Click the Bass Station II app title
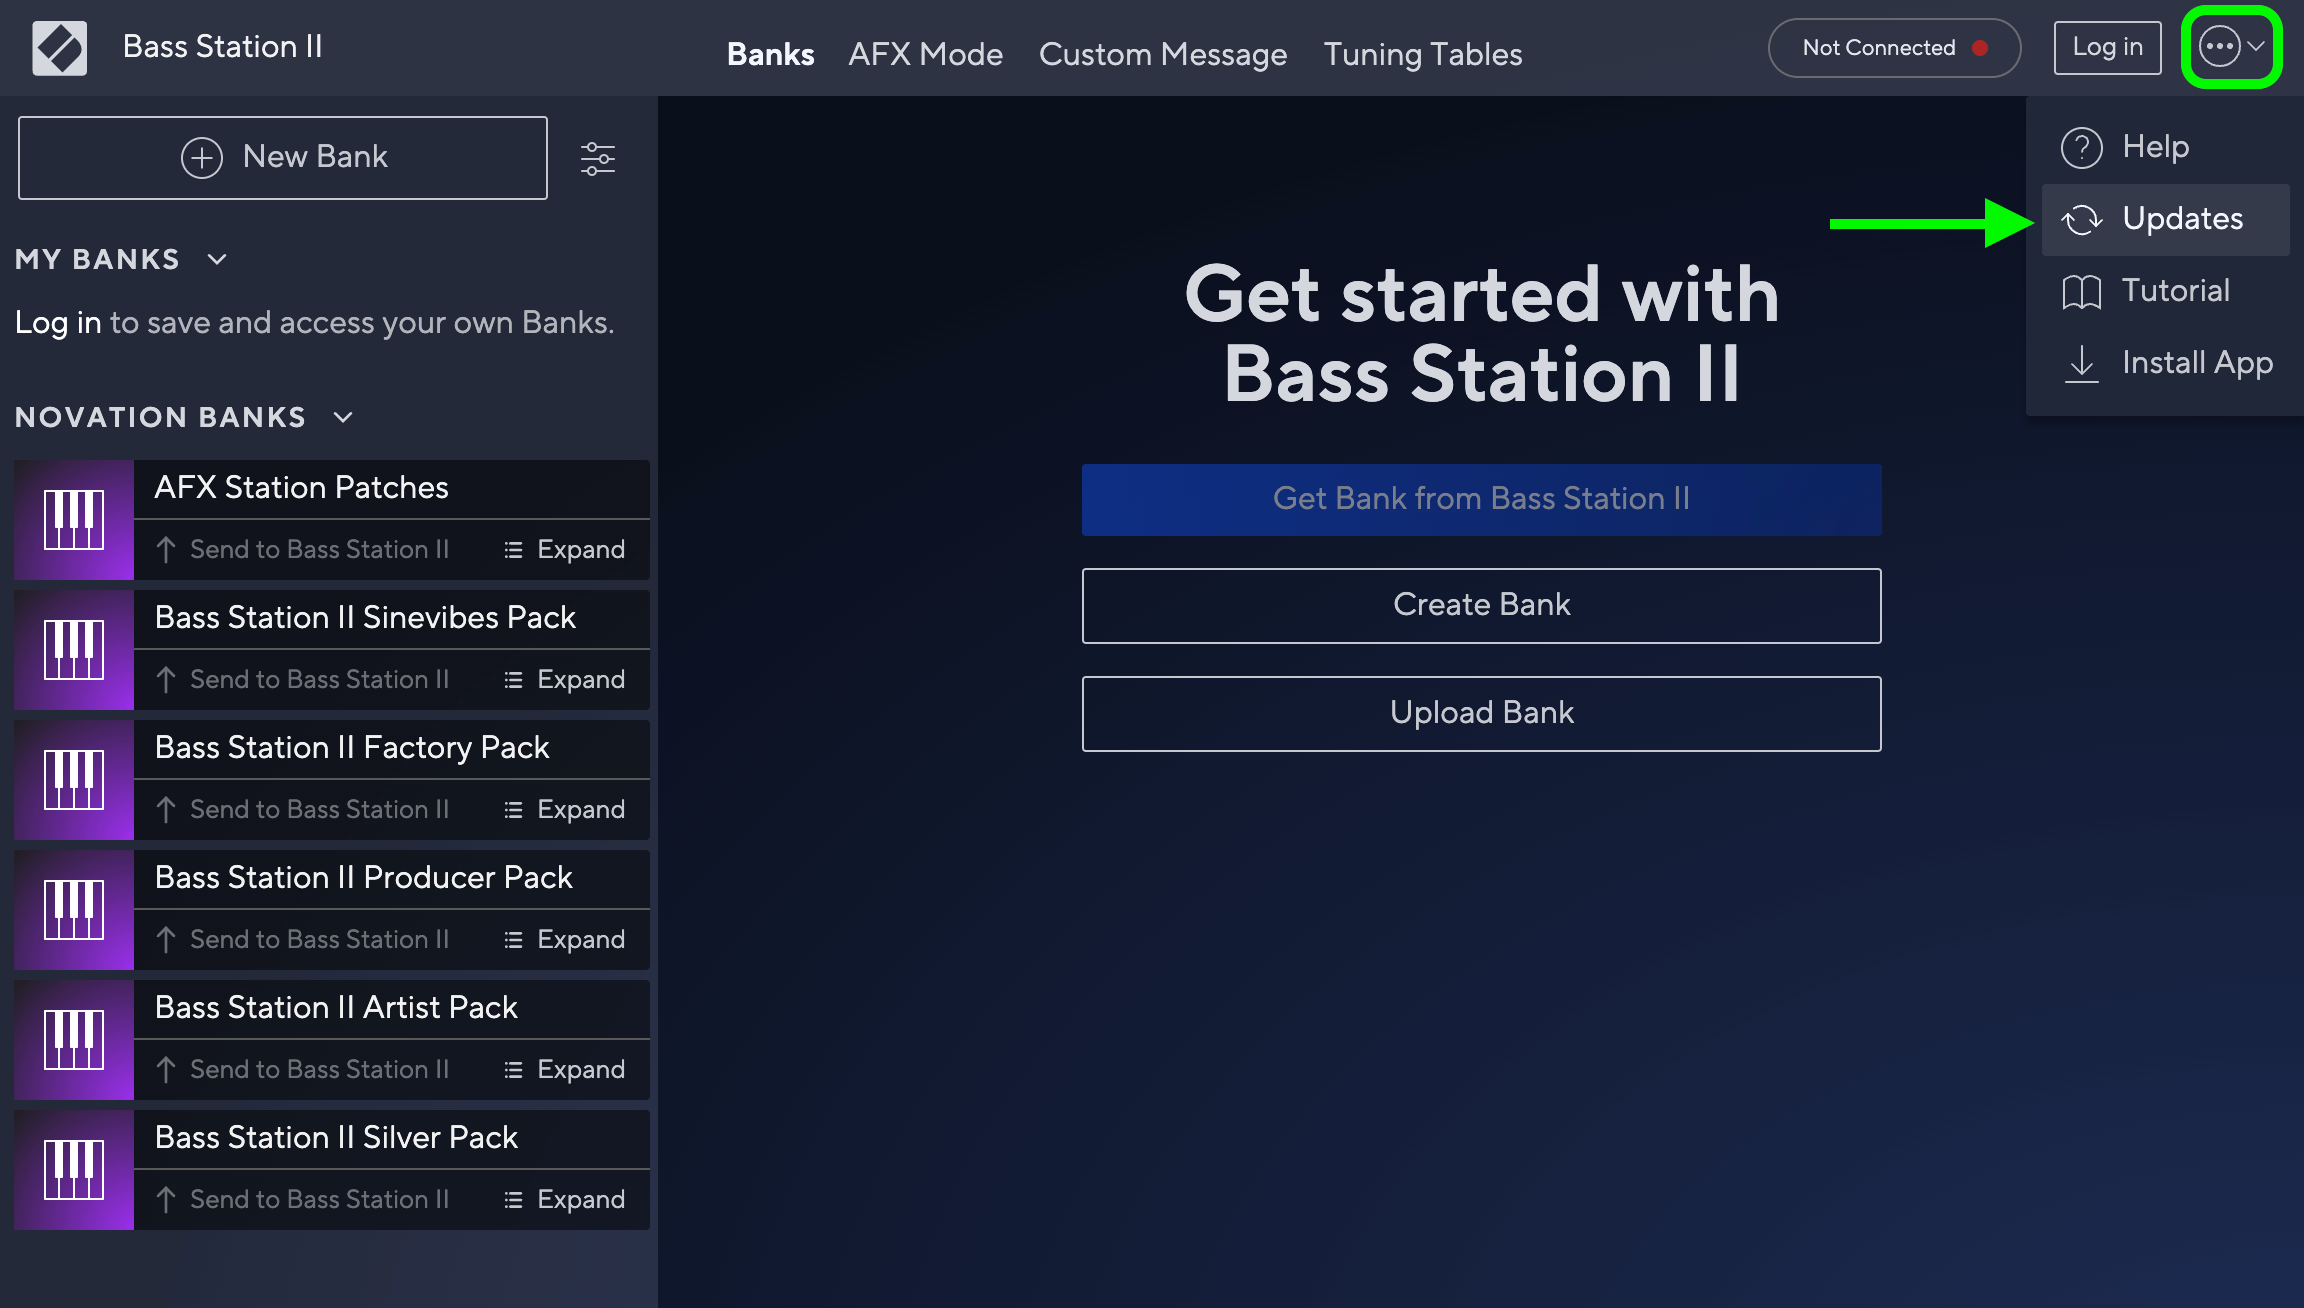The width and height of the screenshot is (2304, 1308). 222,47
